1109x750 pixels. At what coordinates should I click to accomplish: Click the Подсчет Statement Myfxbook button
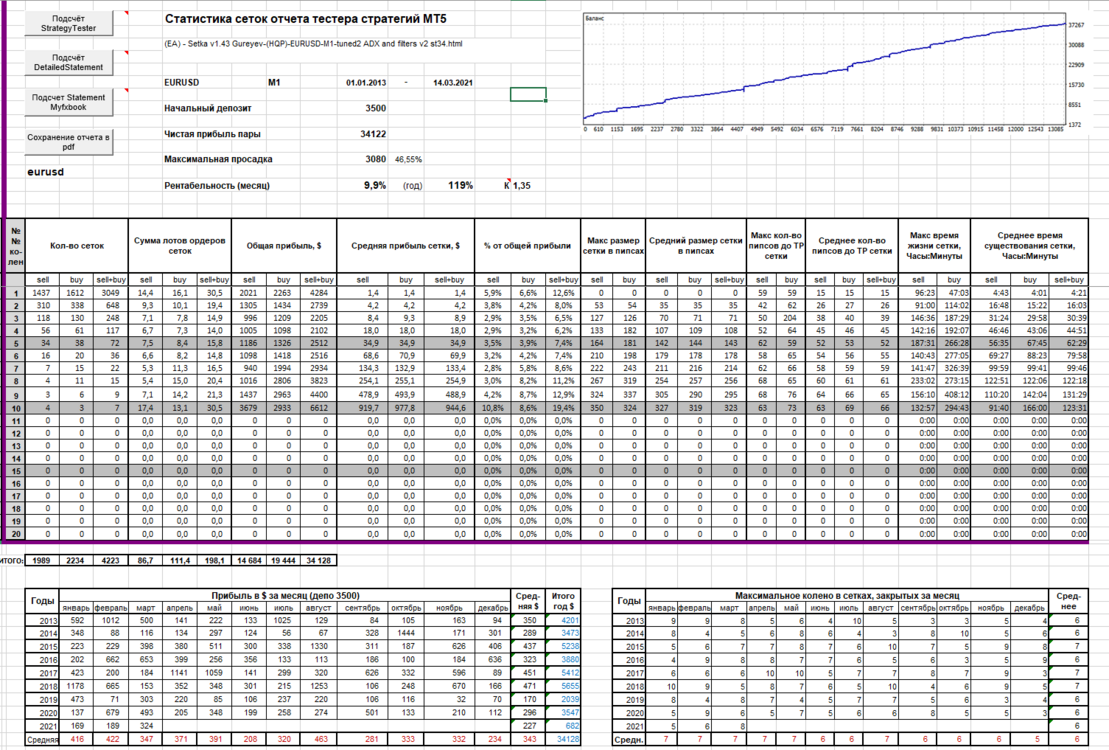coord(69,103)
